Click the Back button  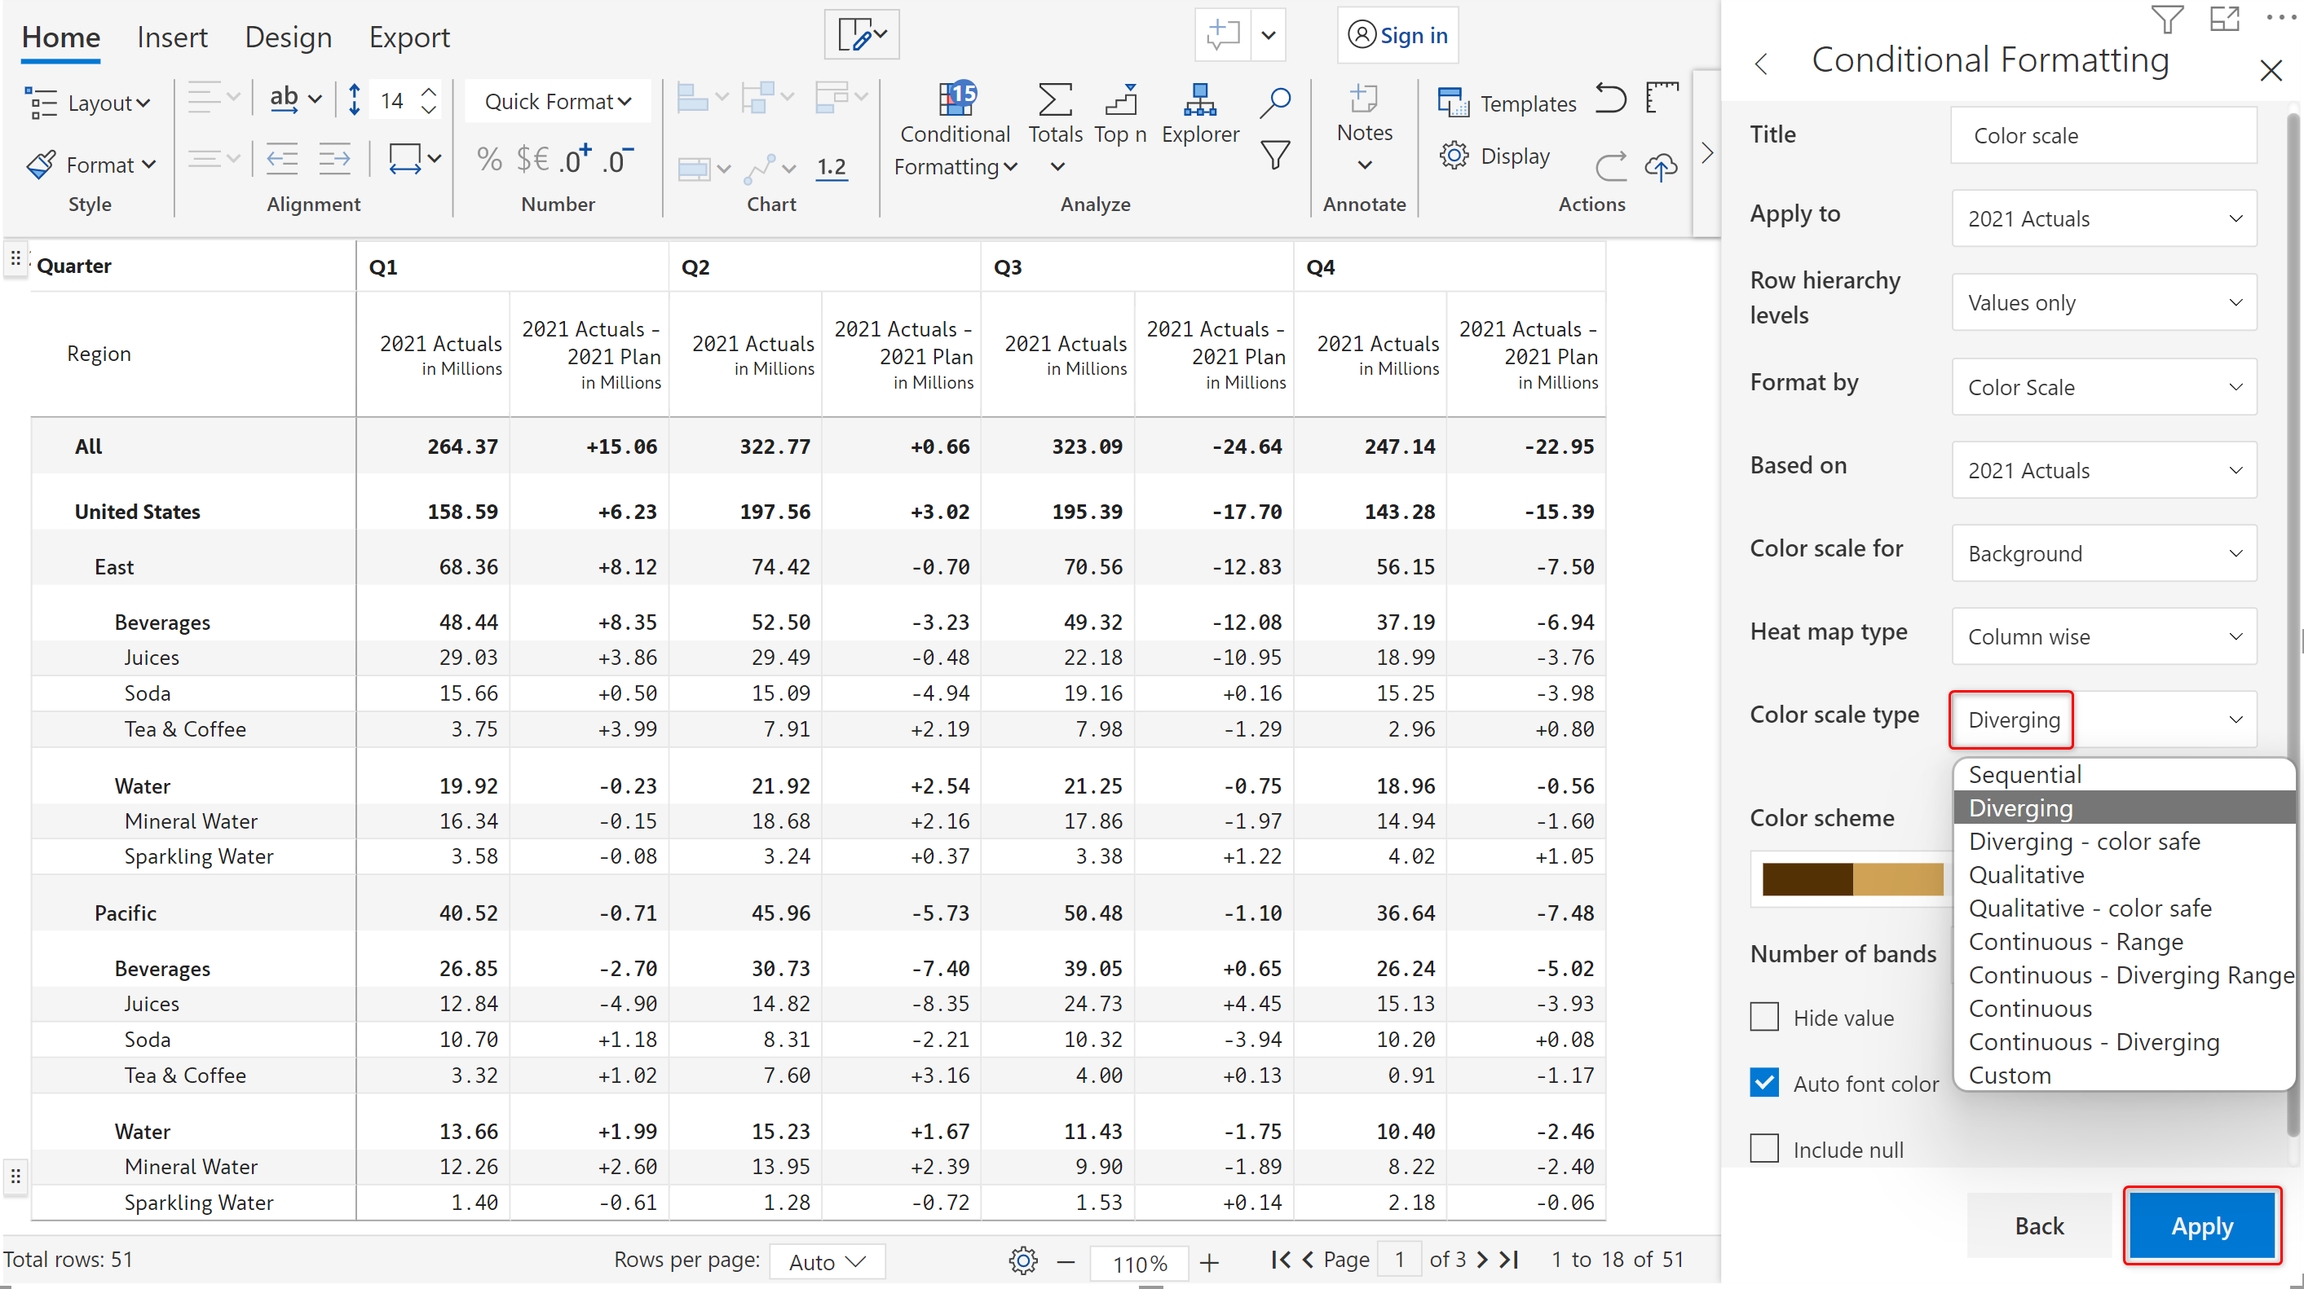(x=2039, y=1226)
